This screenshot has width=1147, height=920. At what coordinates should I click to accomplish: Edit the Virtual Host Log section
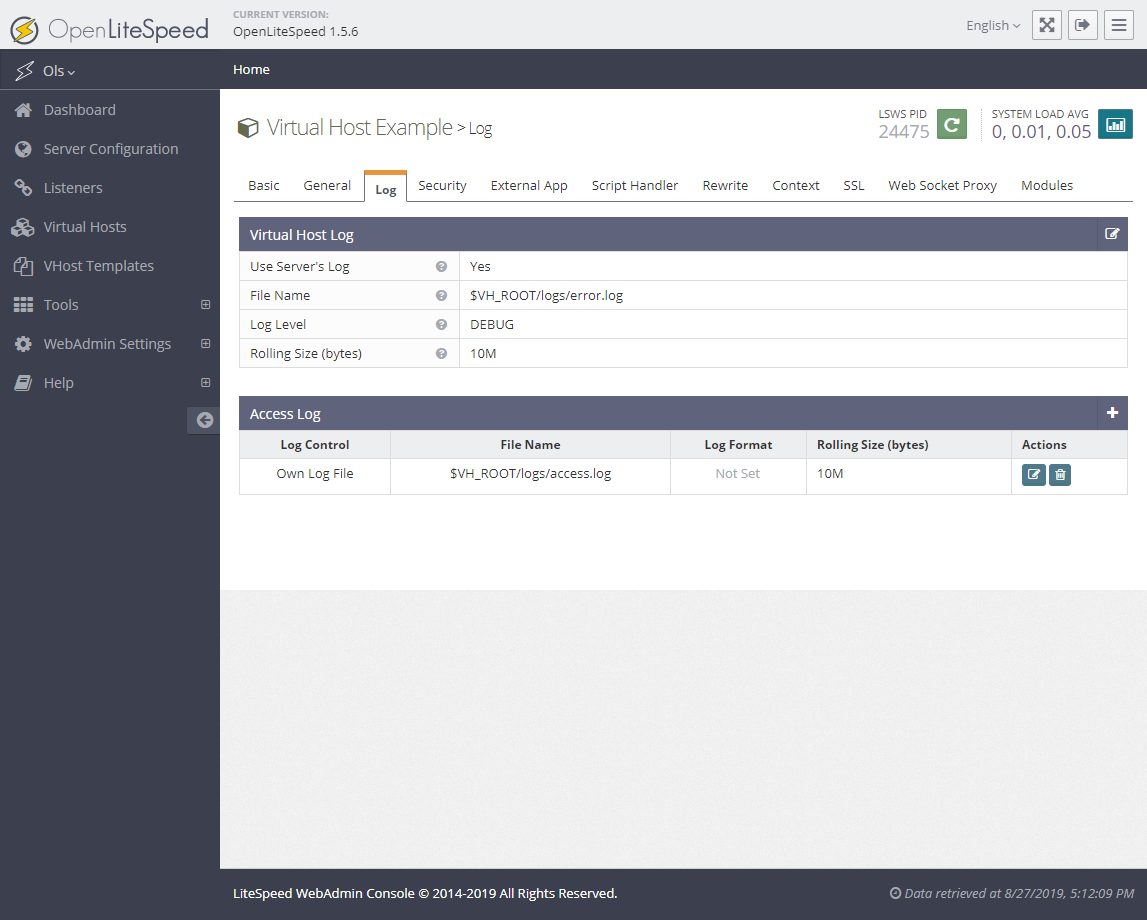click(x=1112, y=234)
